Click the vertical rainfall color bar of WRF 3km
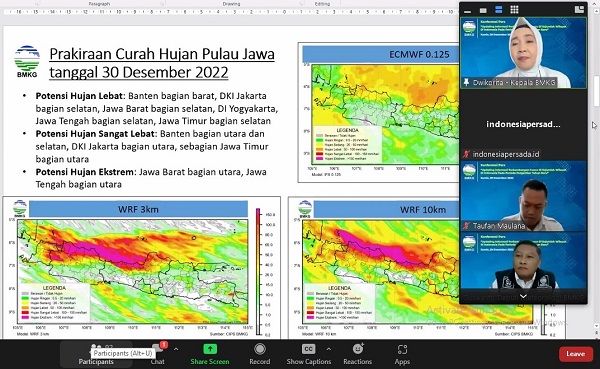 point(258,271)
